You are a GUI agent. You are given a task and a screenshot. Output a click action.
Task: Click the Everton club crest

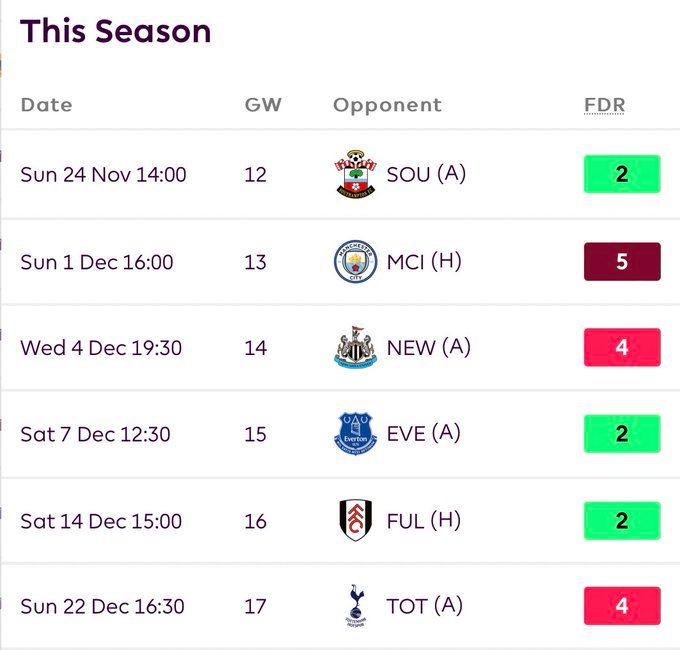click(x=356, y=434)
